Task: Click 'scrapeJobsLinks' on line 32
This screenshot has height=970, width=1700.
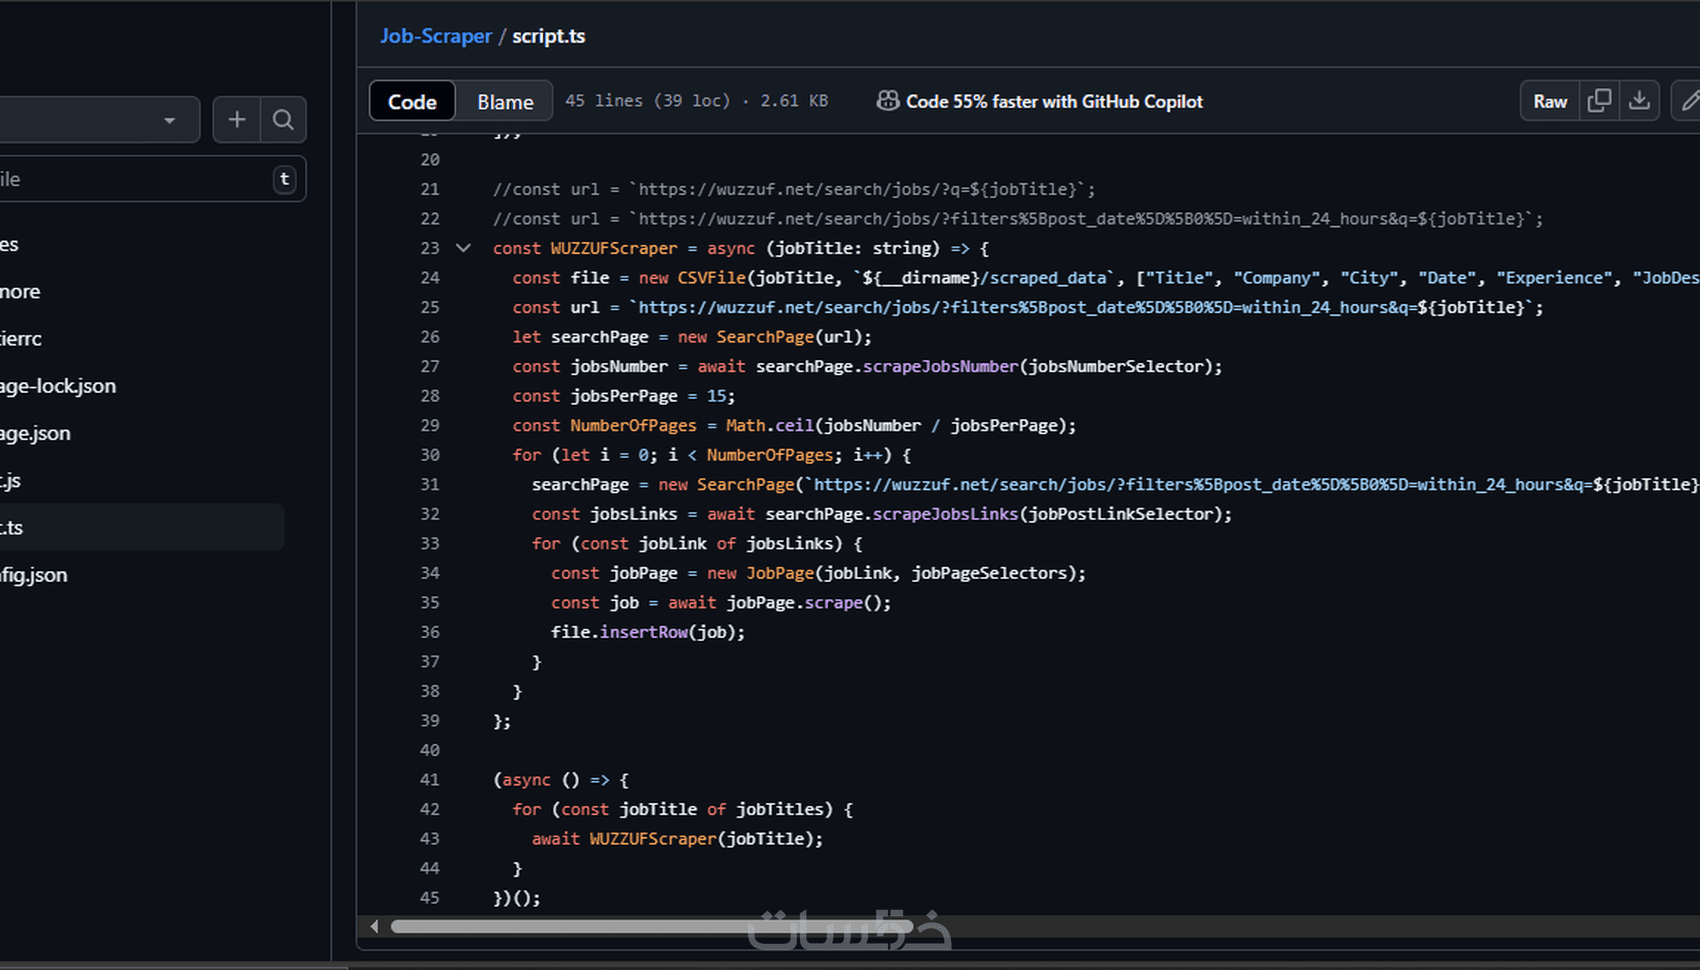Action: 945,514
